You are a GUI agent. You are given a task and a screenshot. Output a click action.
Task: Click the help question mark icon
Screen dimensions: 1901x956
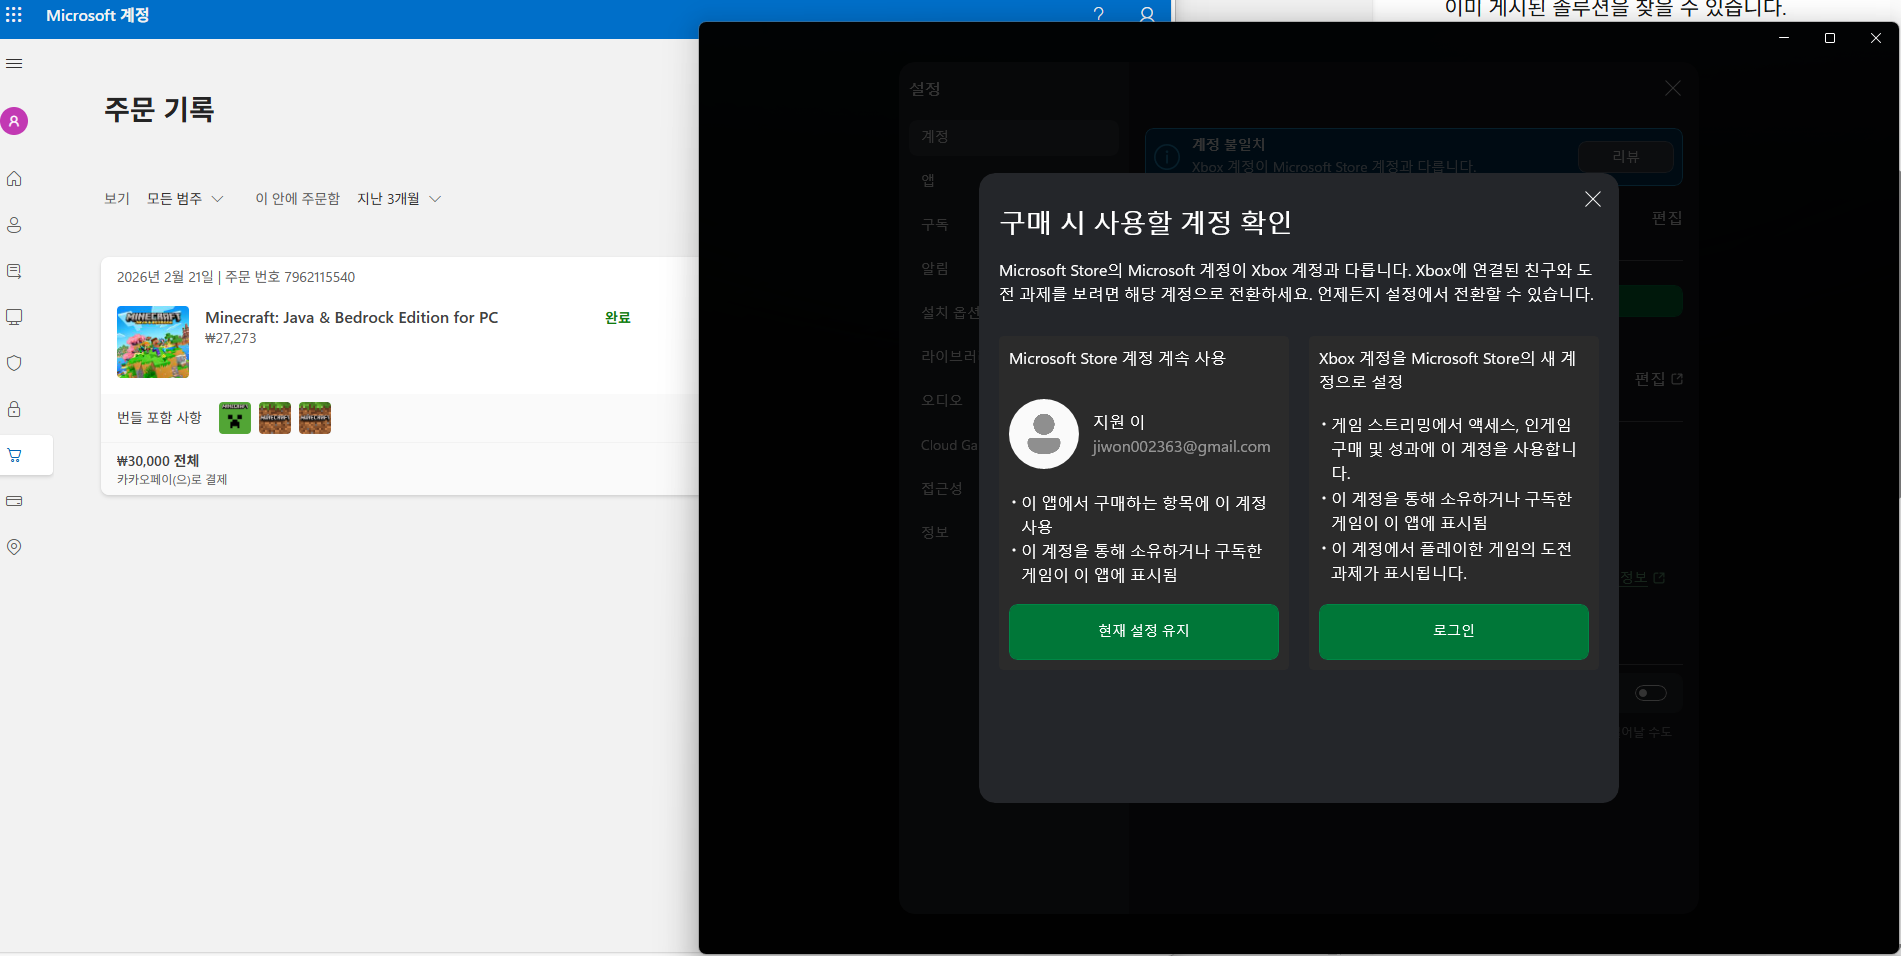pos(1098,15)
